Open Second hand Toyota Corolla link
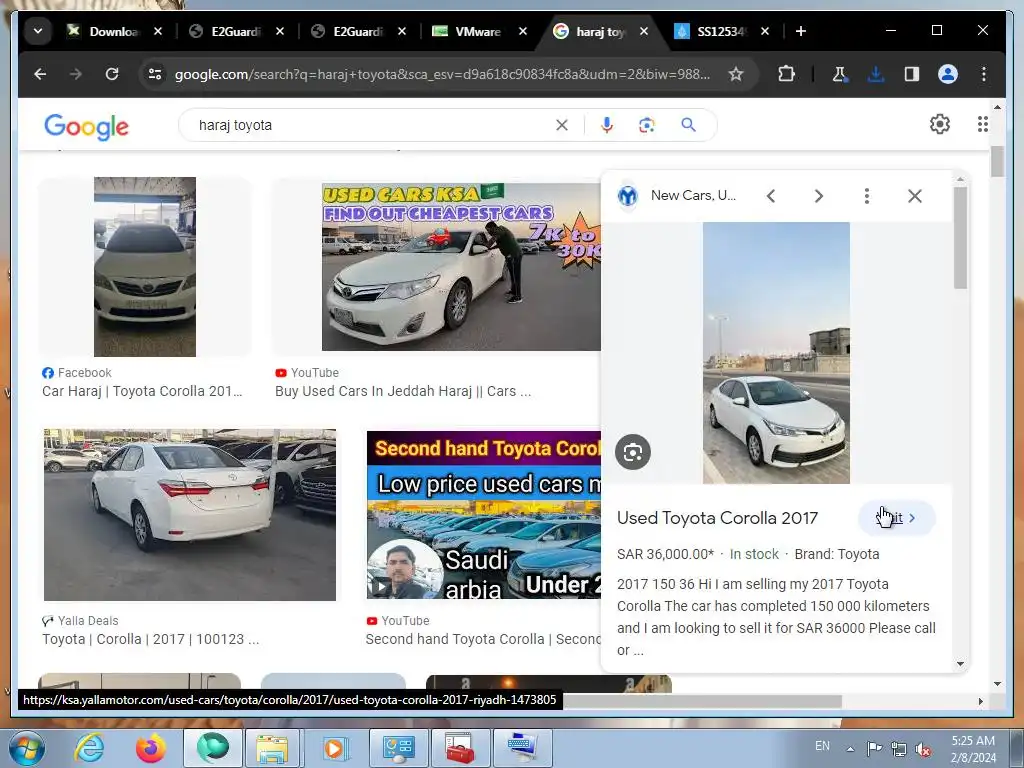Screen dimensions: 1024x768 click(x=483, y=639)
